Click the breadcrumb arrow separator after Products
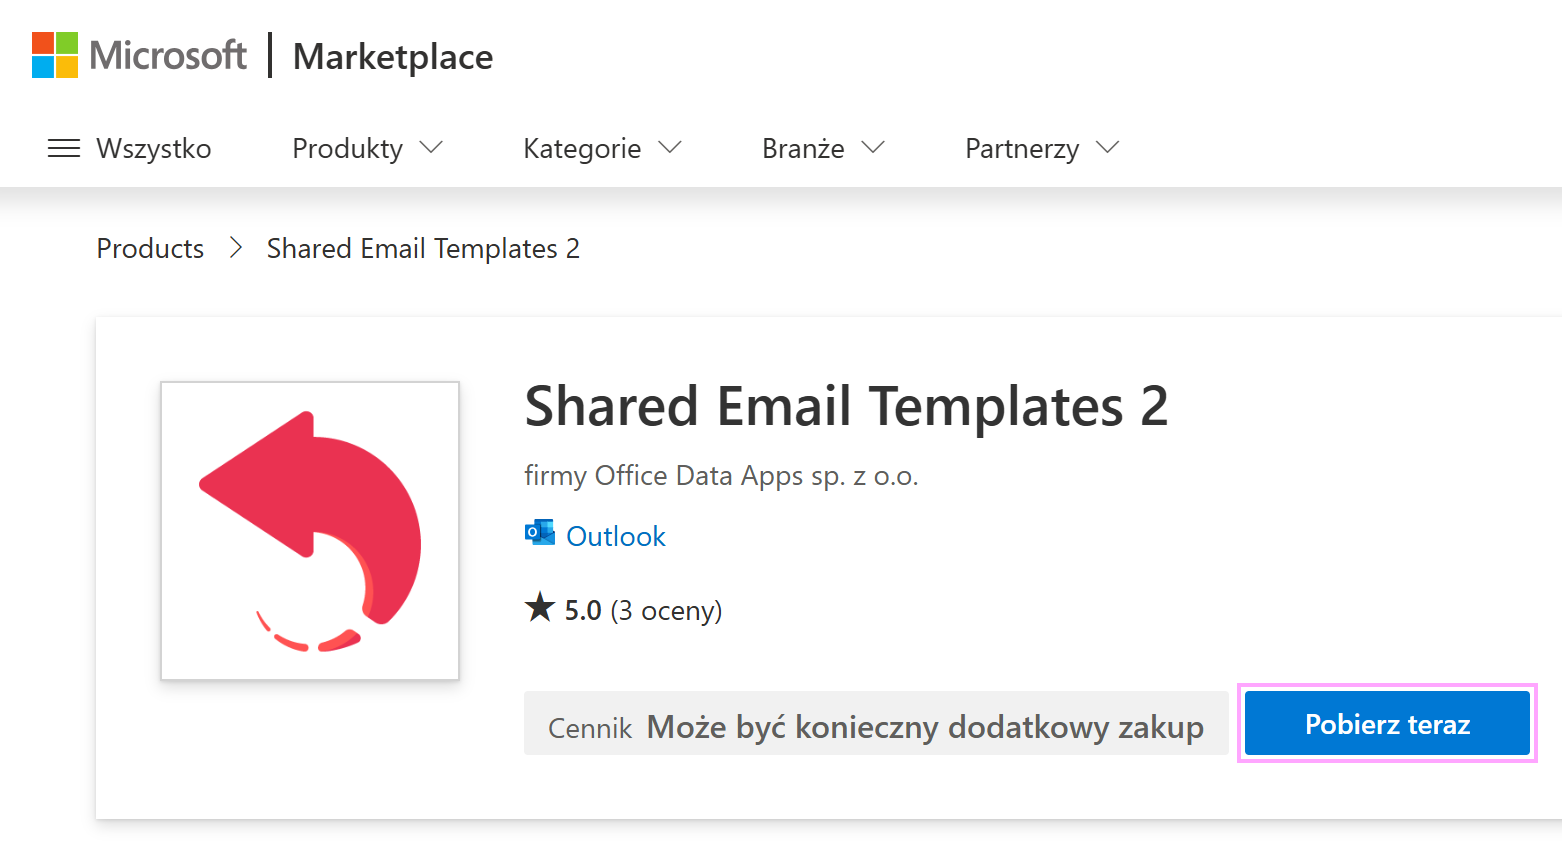 tap(236, 248)
